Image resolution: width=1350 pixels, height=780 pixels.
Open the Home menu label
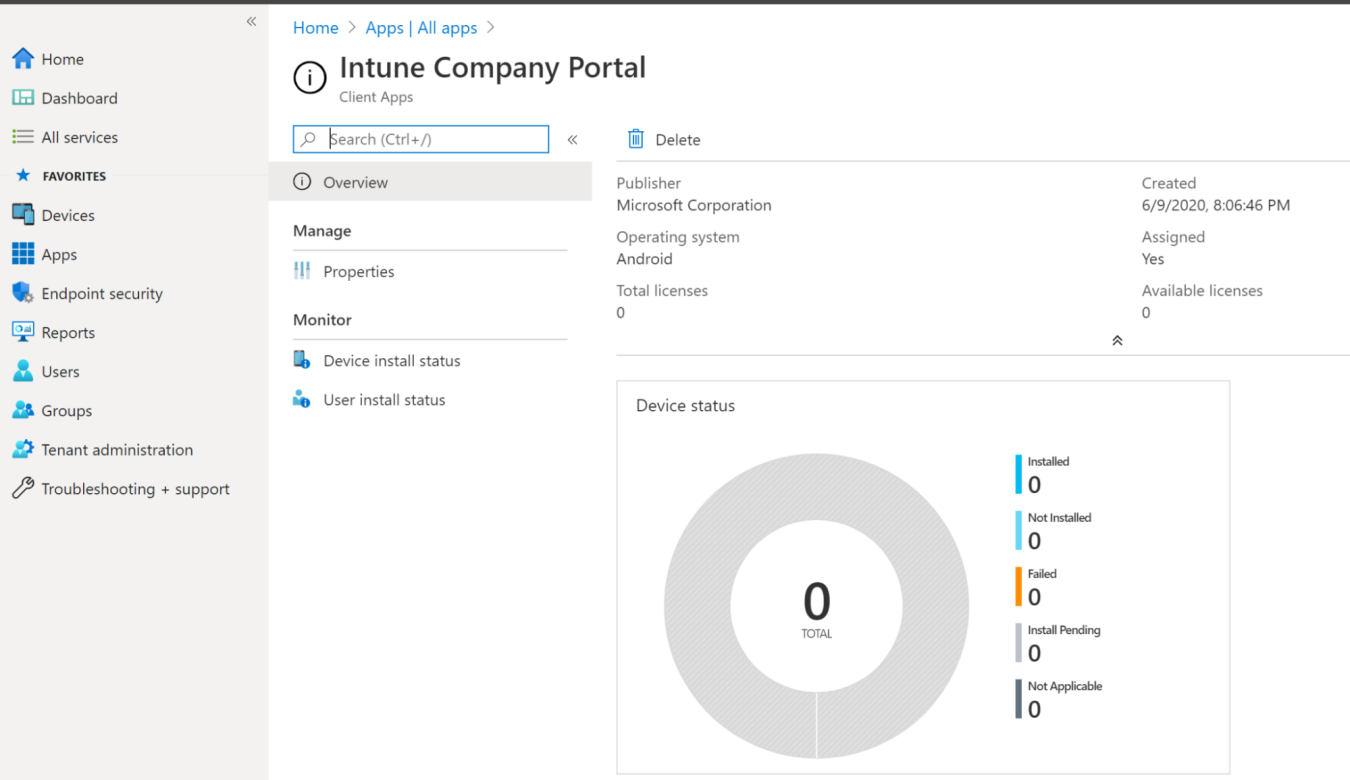pos(63,59)
